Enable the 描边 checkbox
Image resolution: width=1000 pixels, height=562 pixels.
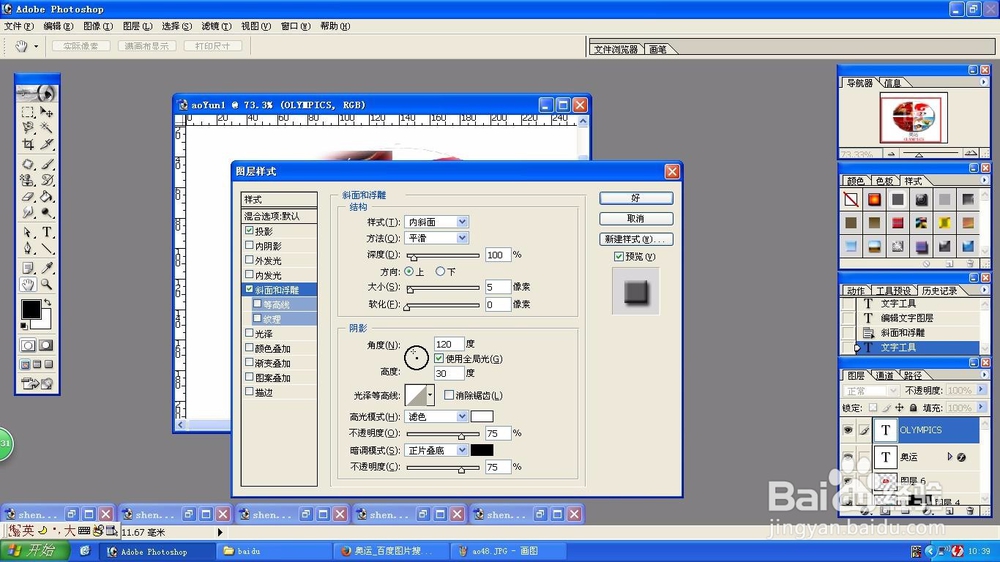coord(249,392)
